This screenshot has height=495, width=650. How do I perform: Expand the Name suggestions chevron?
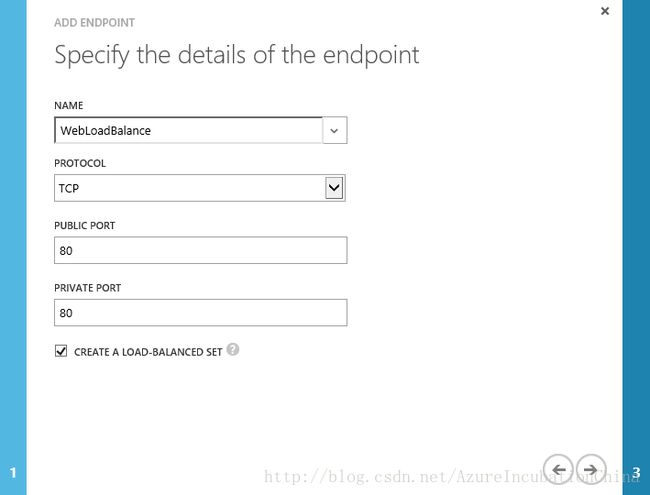coord(335,131)
